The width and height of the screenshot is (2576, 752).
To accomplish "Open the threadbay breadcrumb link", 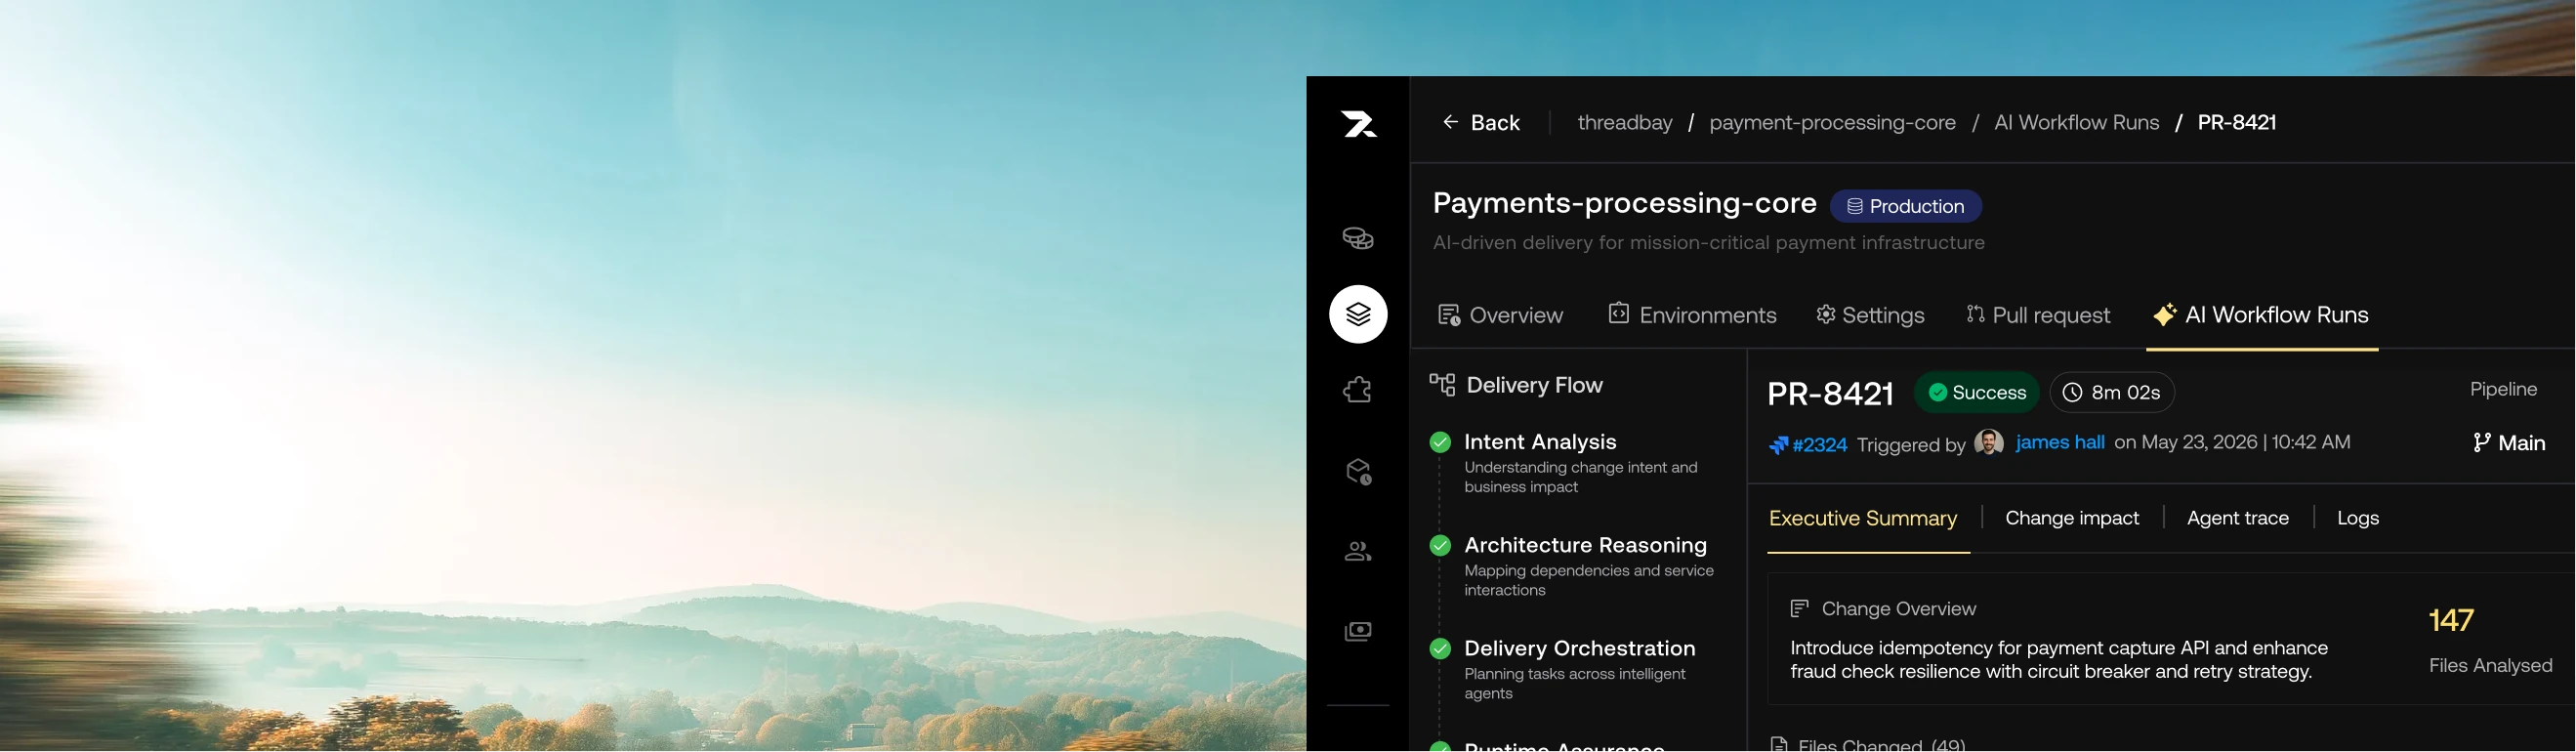I will [1625, 122].
